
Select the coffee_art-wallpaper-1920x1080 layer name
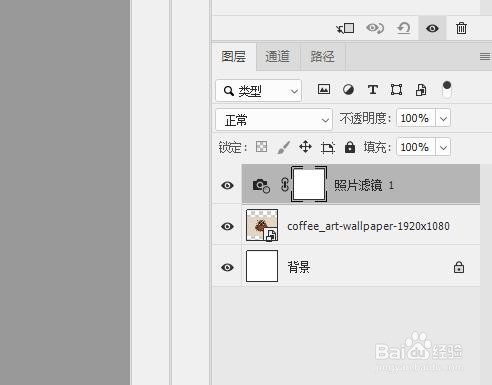click(x=368, y=226)
